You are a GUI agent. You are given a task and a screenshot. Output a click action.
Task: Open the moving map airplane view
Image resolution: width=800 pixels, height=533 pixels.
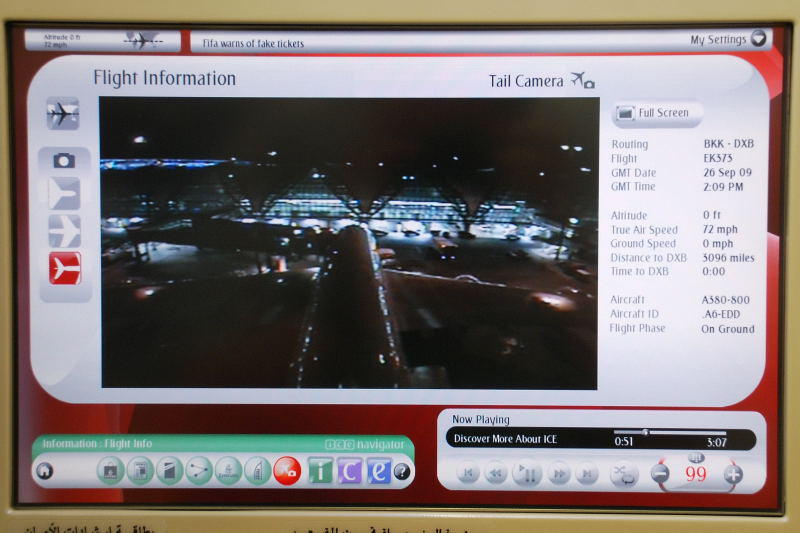click(63, 113)
